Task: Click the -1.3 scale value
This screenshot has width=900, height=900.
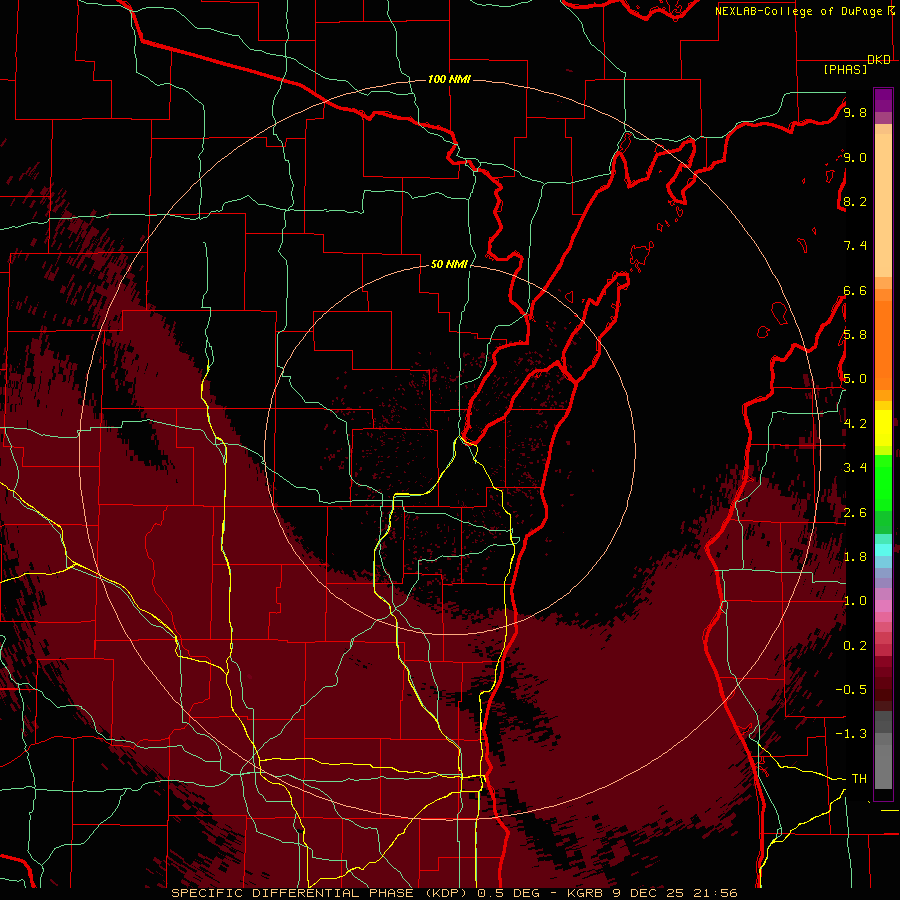Action: (852, 734)
